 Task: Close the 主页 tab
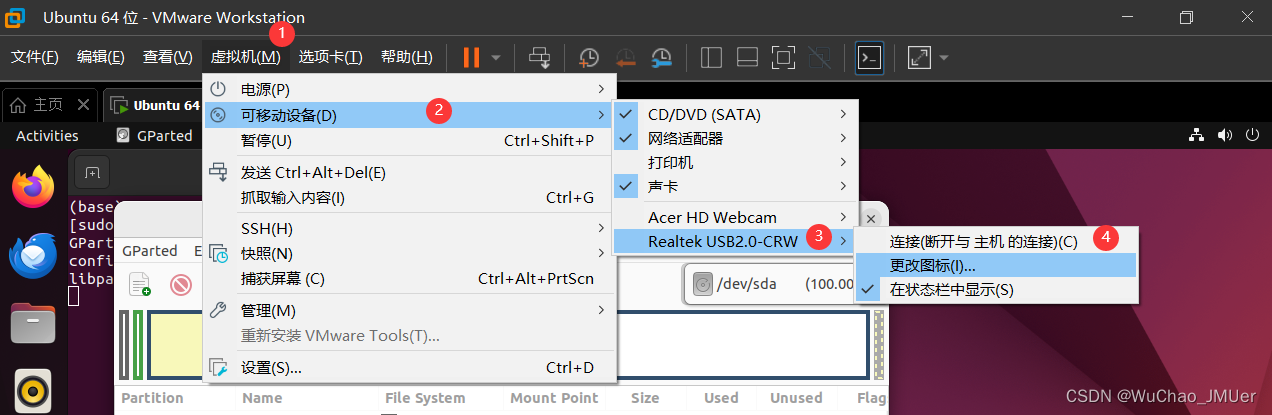tap(83, 105)
